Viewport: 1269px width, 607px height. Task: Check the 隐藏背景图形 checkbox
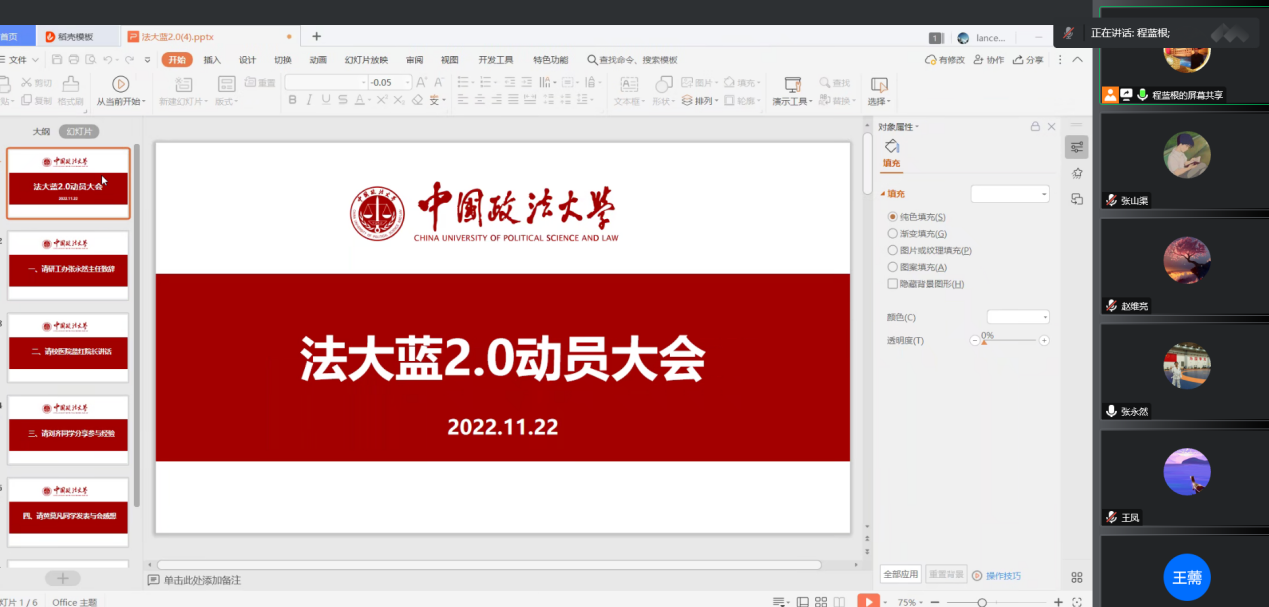click(893, 284)
